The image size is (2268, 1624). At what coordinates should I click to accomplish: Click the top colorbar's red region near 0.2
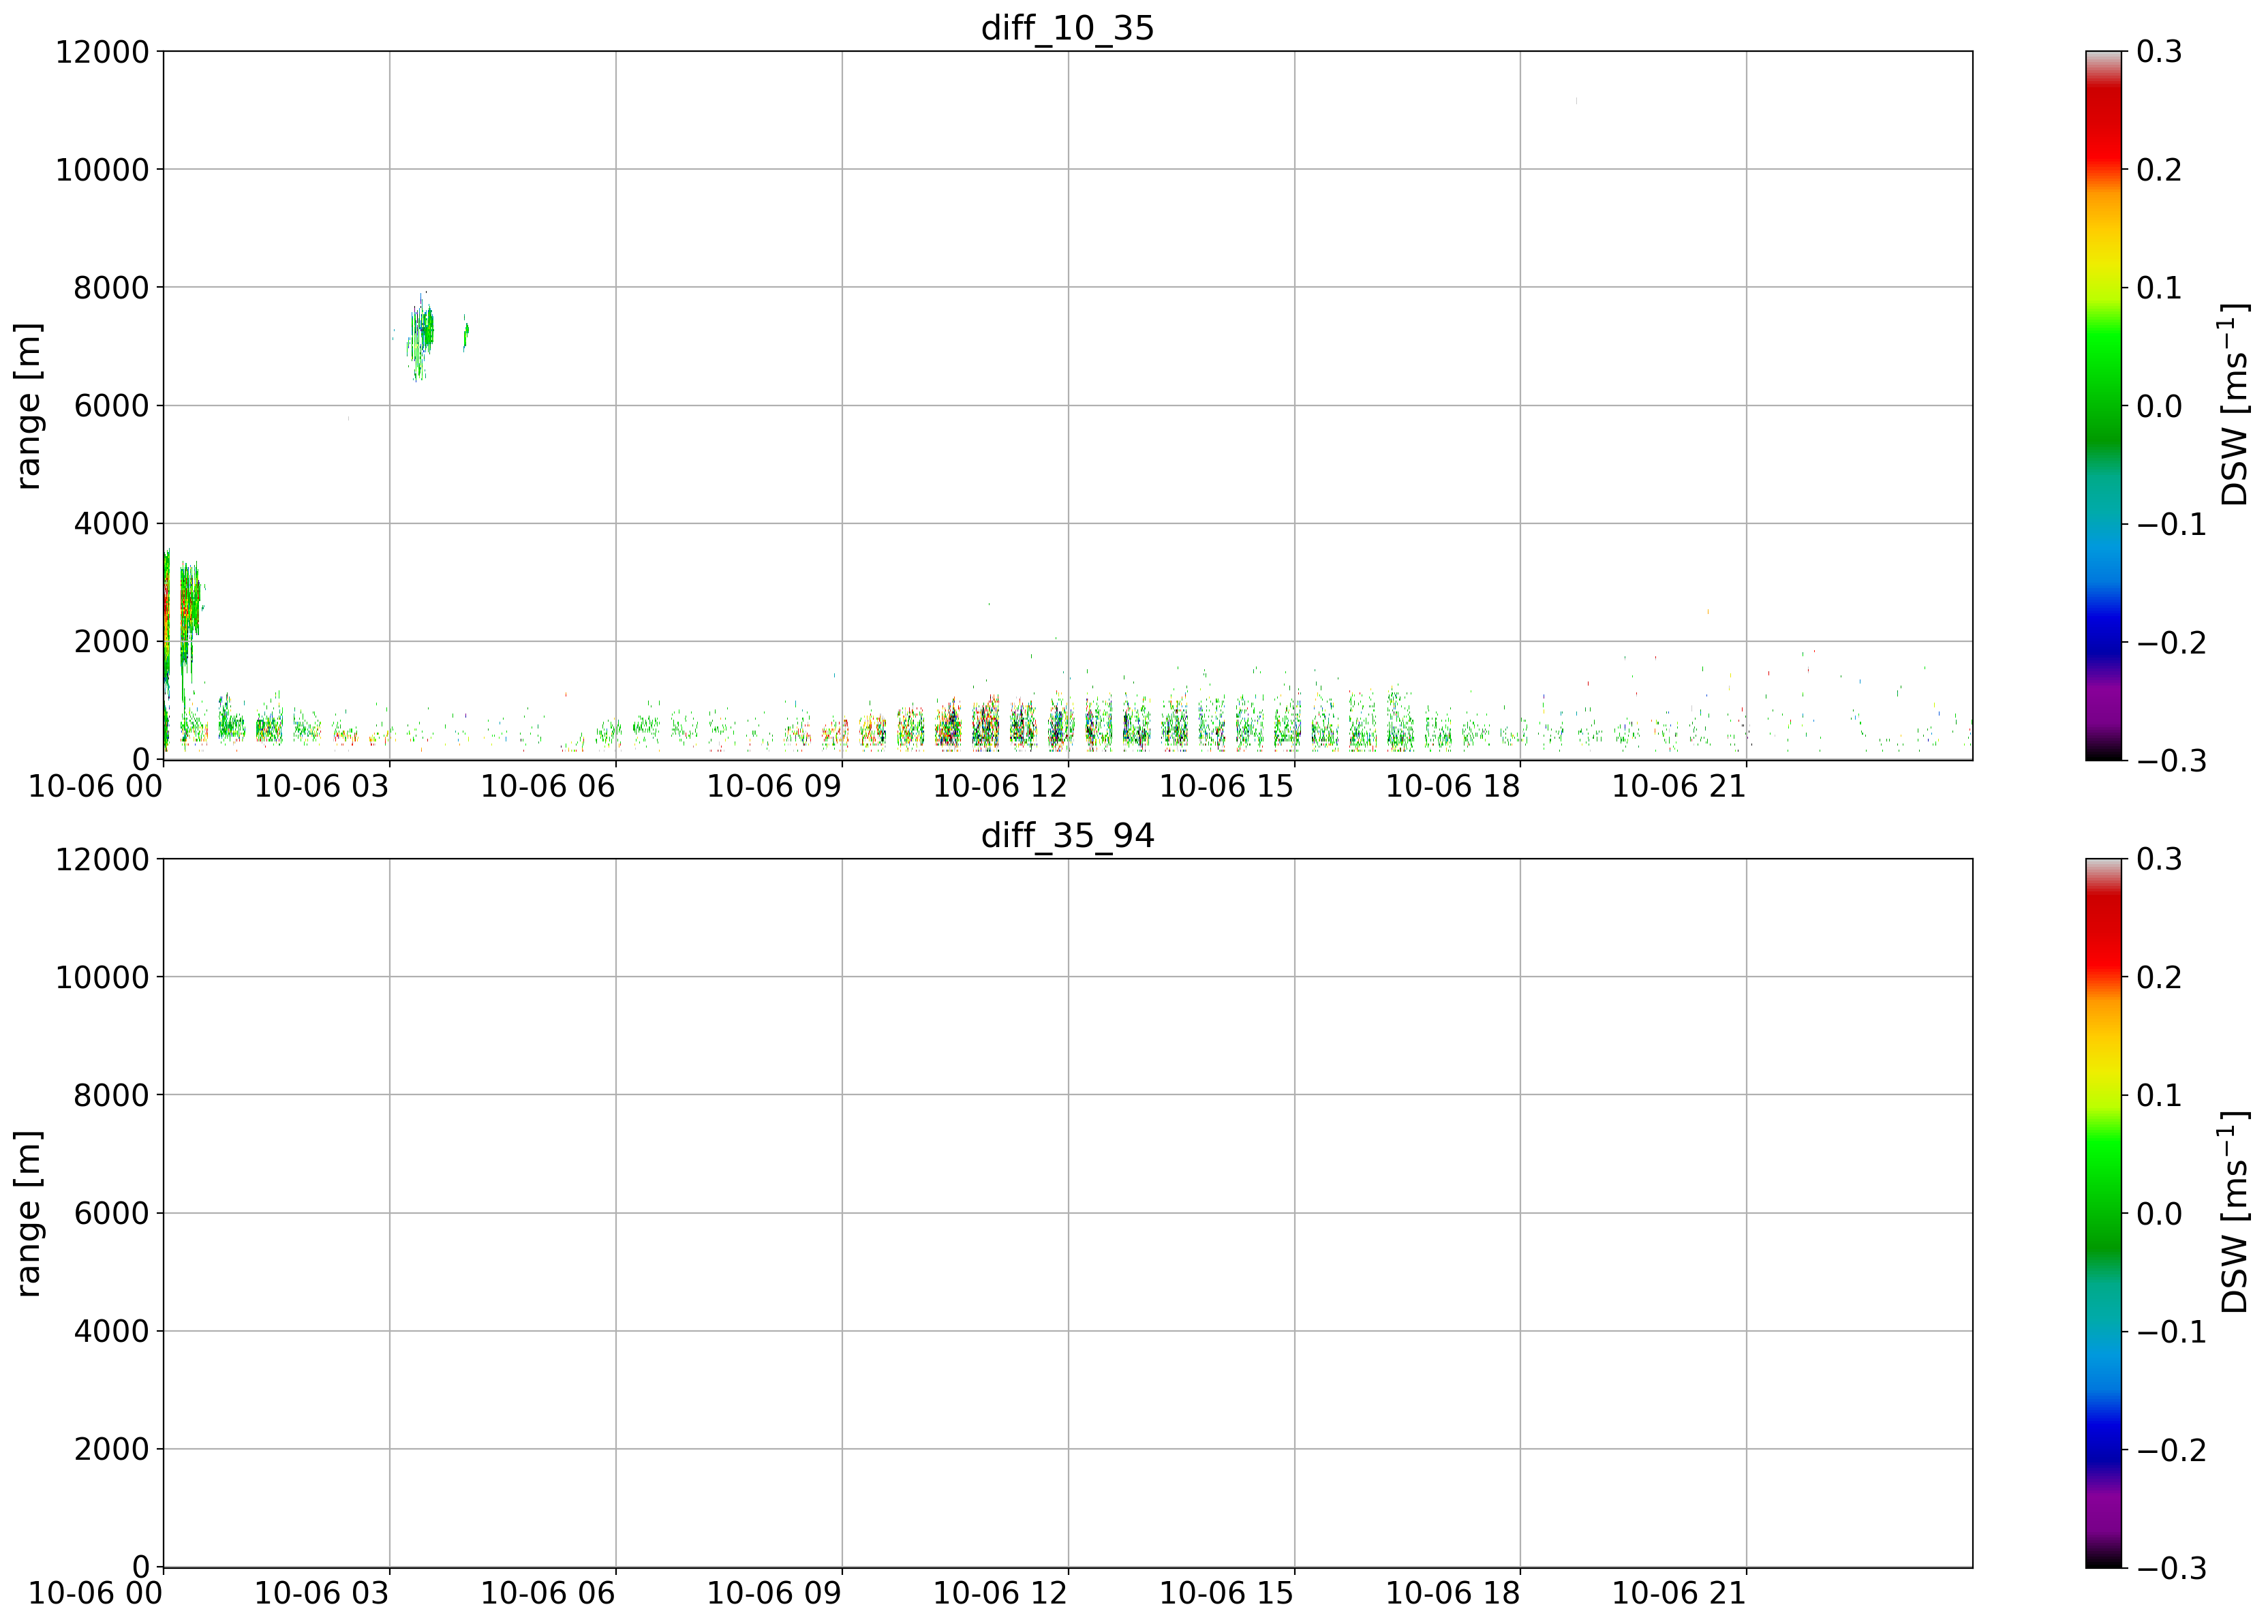2104,160
